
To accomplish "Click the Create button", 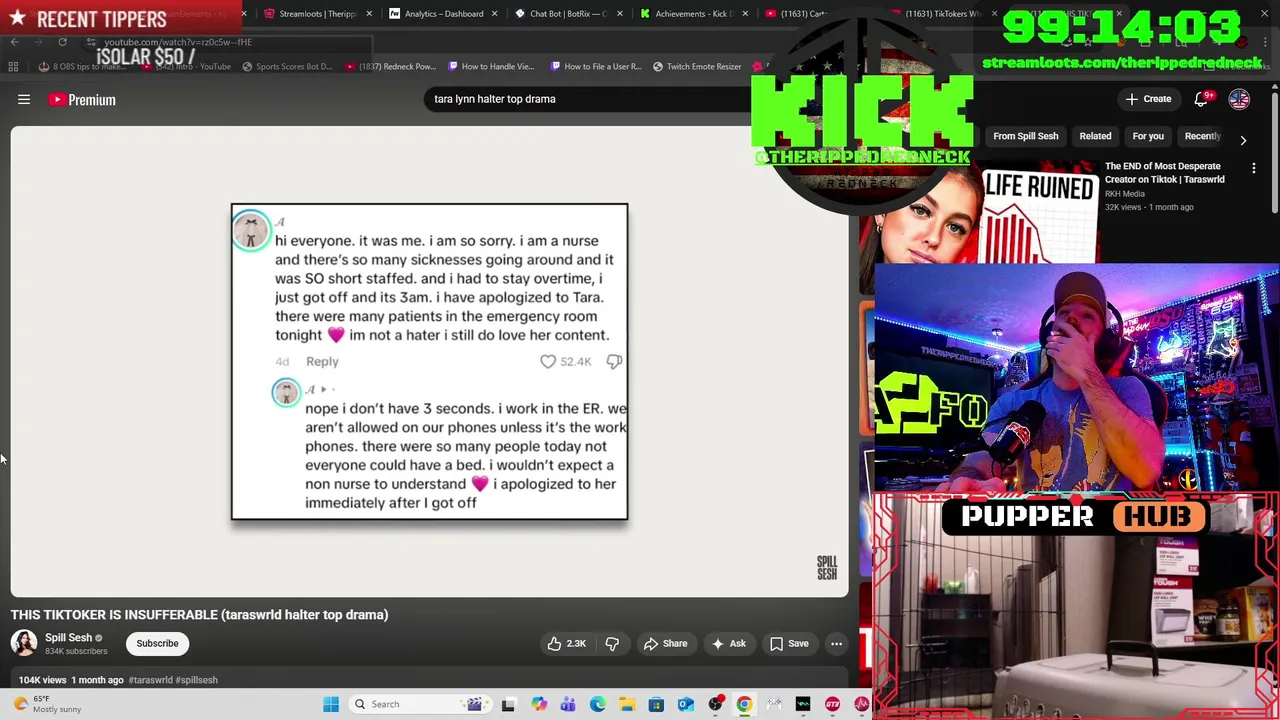I will tap(1148, 99).
